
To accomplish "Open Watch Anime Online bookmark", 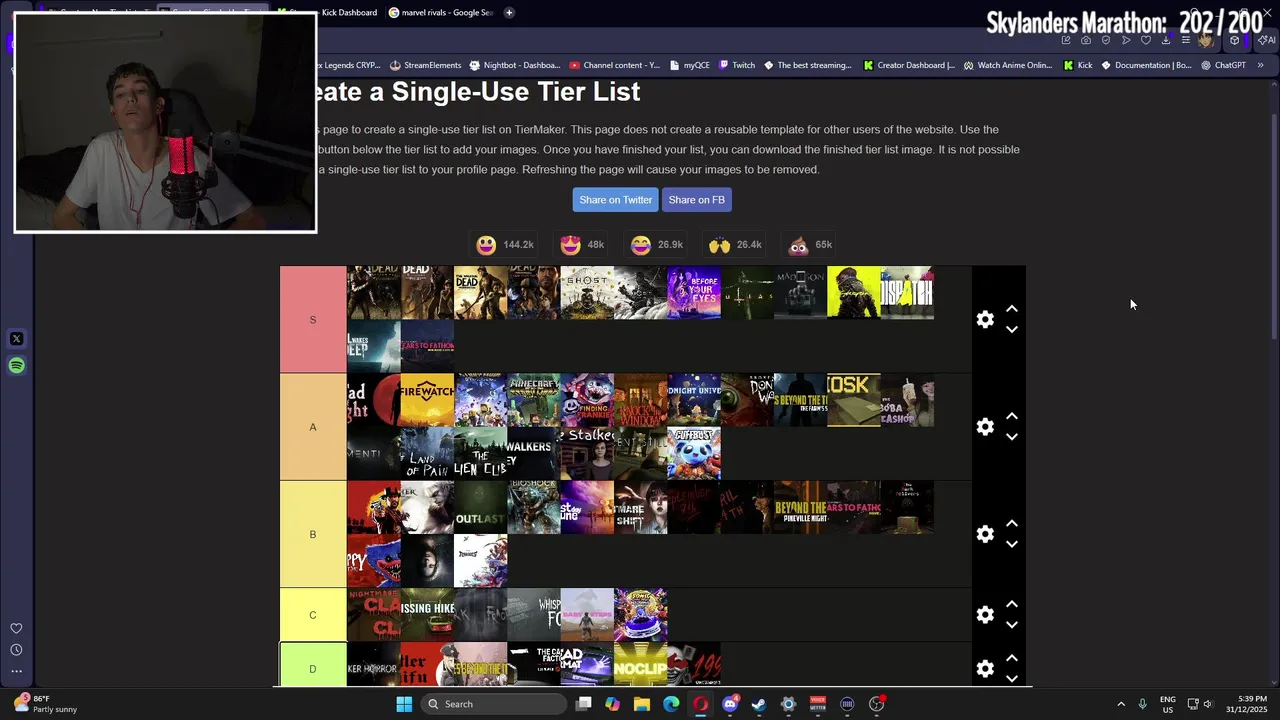I will point(1008,65).
